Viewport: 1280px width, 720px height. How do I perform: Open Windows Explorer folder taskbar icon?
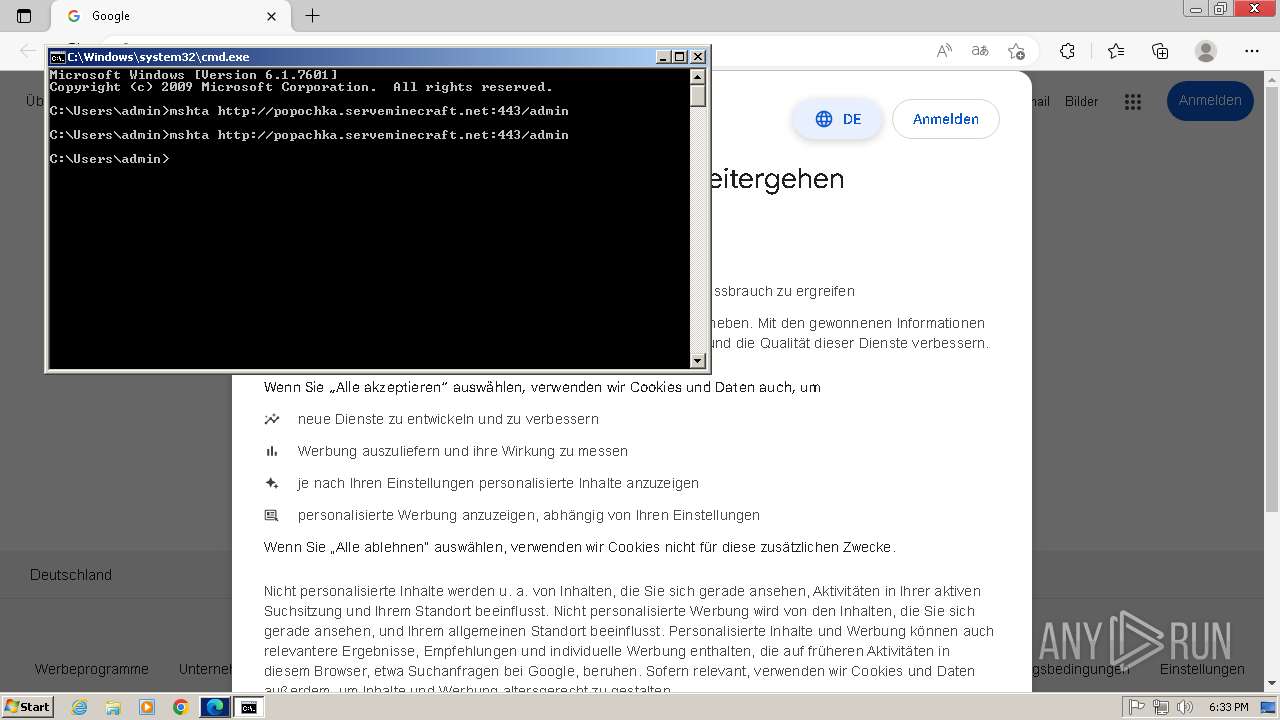pyautogui.click(x=113, y=707)
